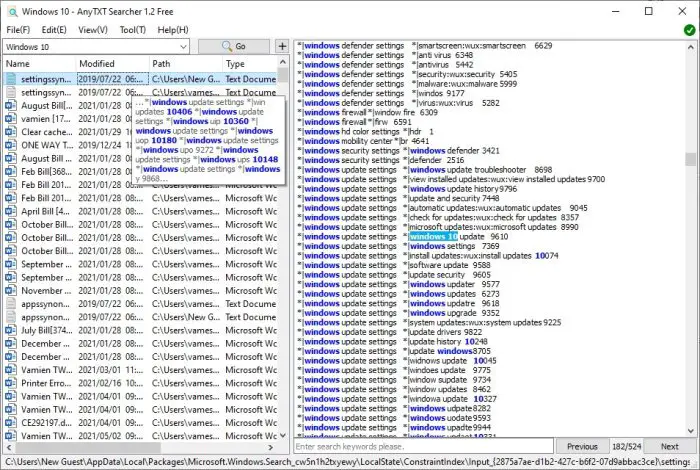Screen dimensions: 700x470
Task: Click the AnyTXT Searcher title bar icon
Action: click(12, 12)
